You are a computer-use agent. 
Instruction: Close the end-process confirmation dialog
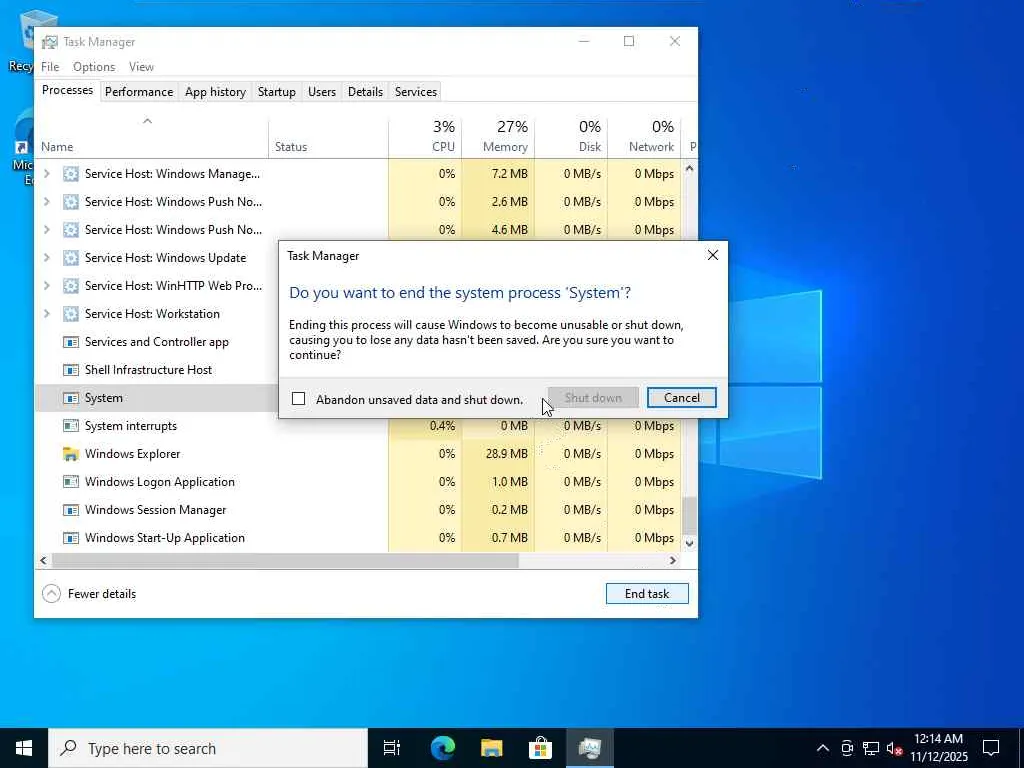712,255
